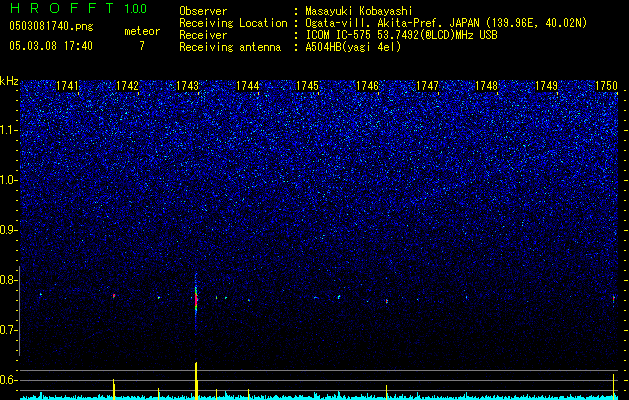Click the date stamp 05.03.08 17:40
Image resolution: width=629 pixels, height=400 pixels.
[51, 46]
